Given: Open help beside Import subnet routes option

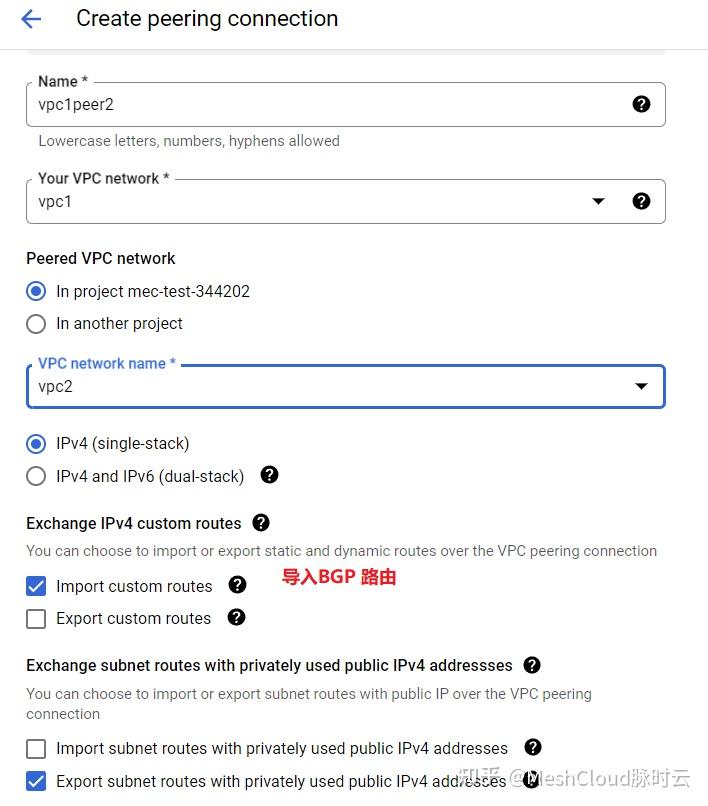Looking at the screenshot, I should point(532,748).
